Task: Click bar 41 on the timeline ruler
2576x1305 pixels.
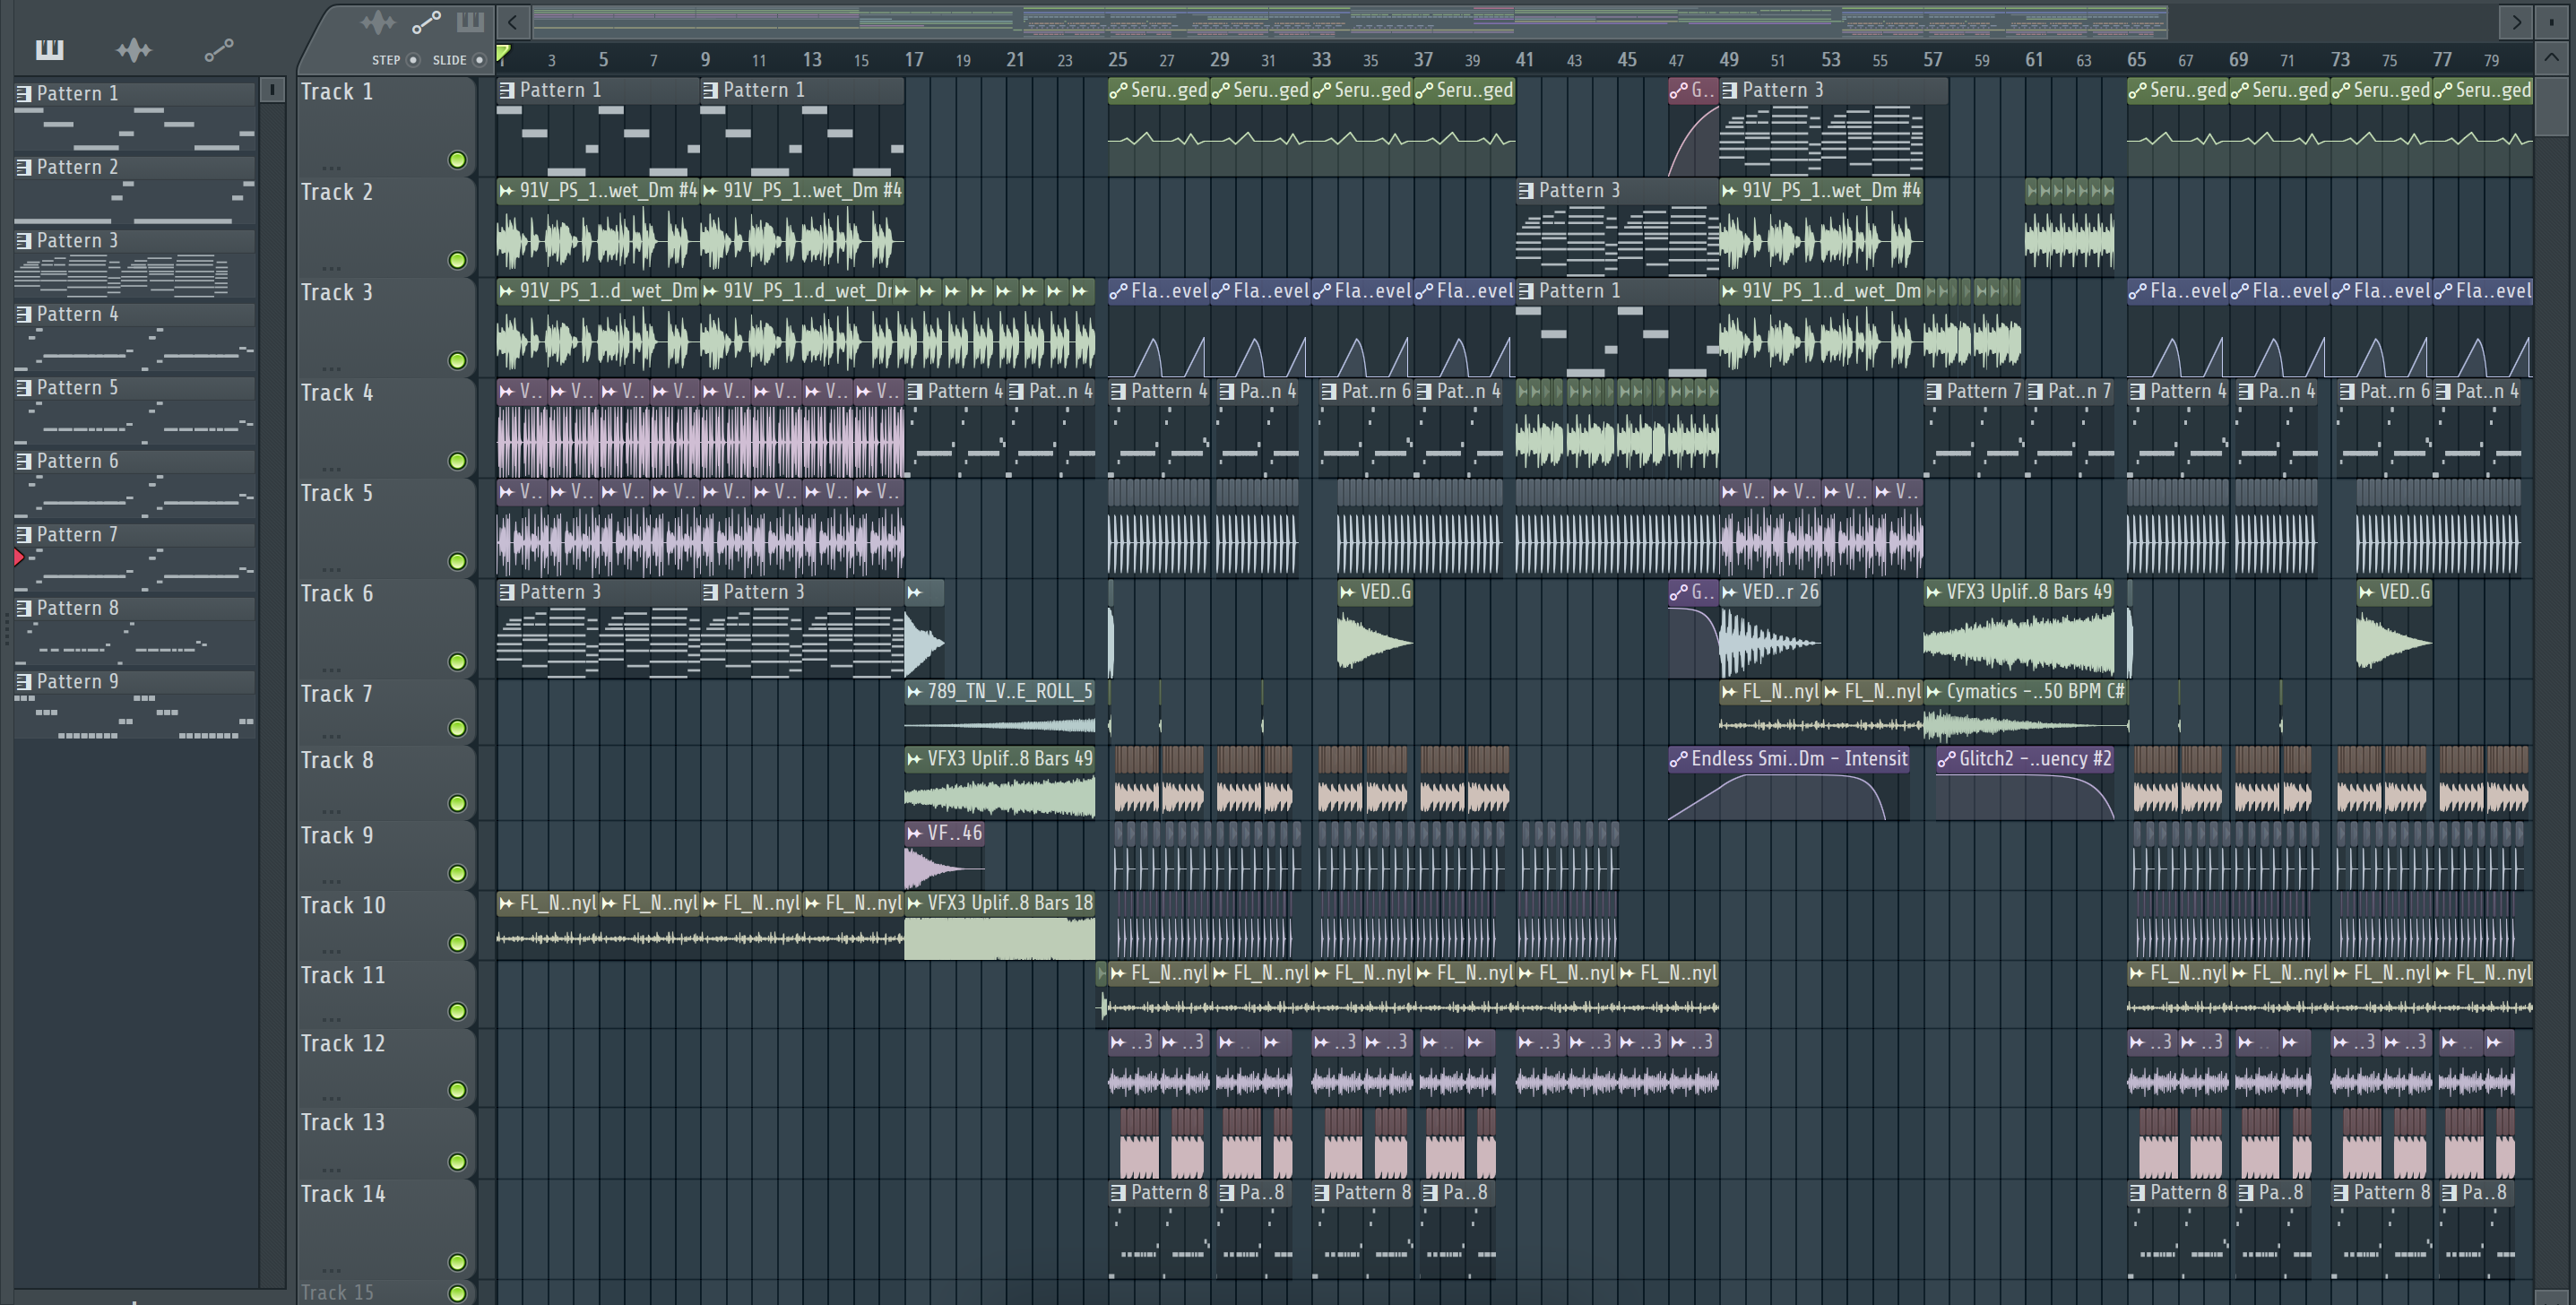Action: pos(1524,60)
